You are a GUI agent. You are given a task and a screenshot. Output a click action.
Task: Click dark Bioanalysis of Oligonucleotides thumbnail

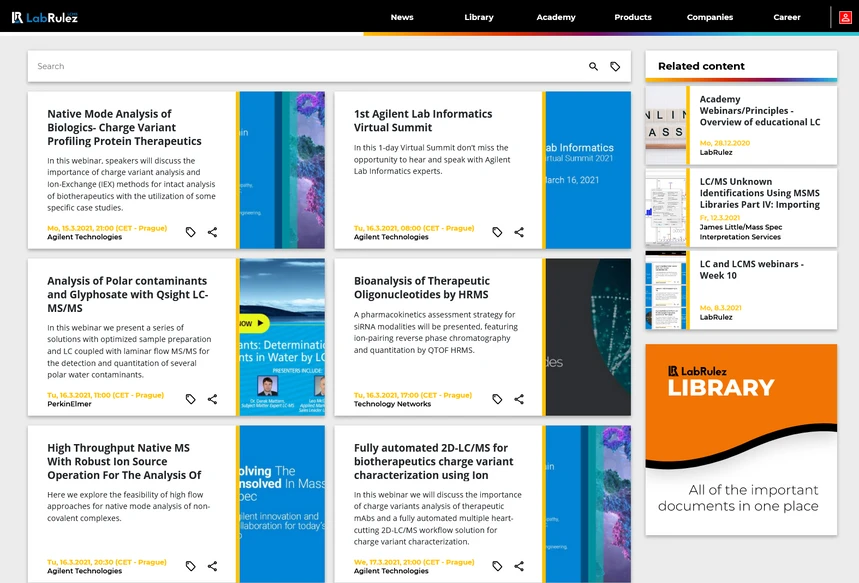(x=588, y=337)
